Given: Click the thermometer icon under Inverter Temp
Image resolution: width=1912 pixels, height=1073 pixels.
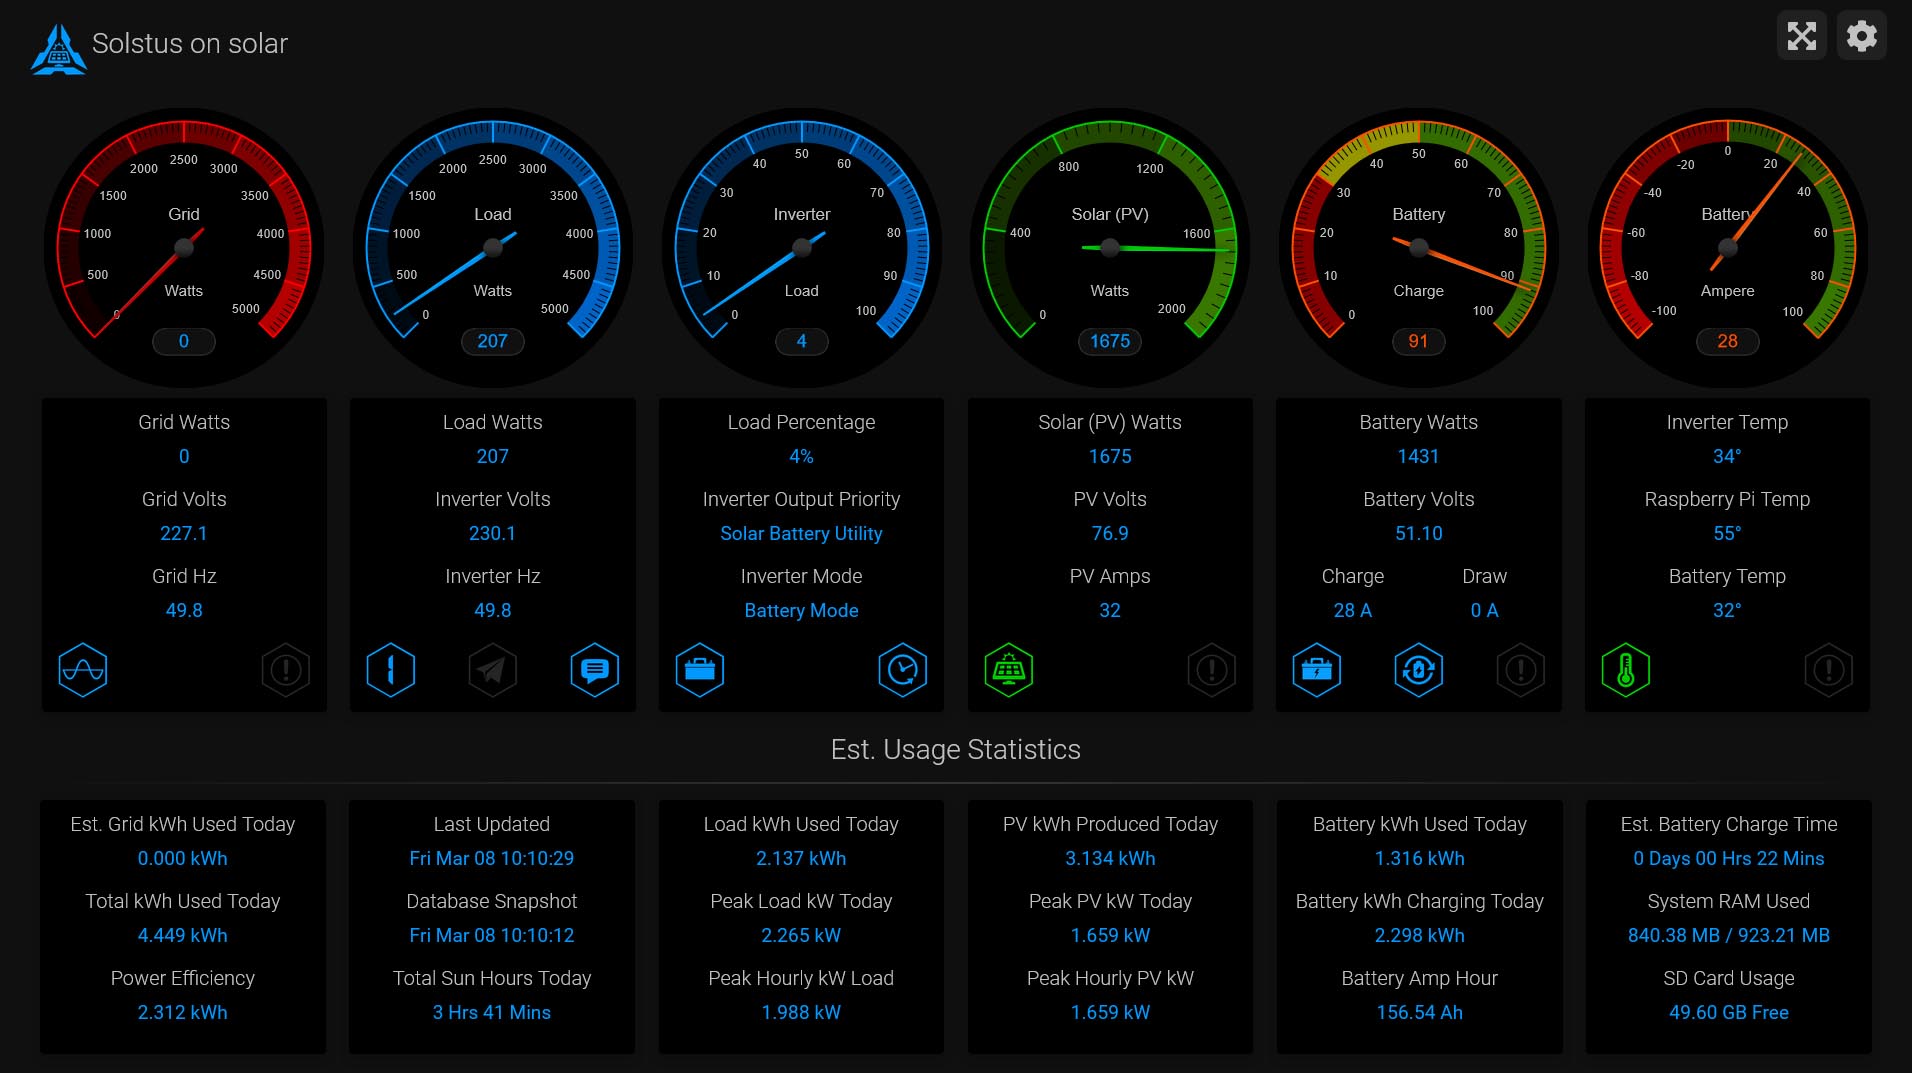Looking at the screenshot, I should (1626, 670).
